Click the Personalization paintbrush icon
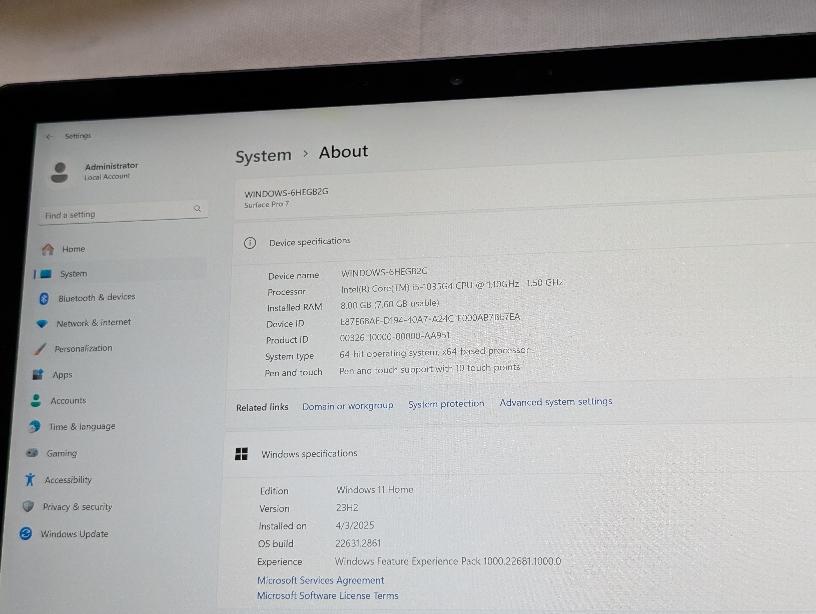816x614 pixels. 39,349
